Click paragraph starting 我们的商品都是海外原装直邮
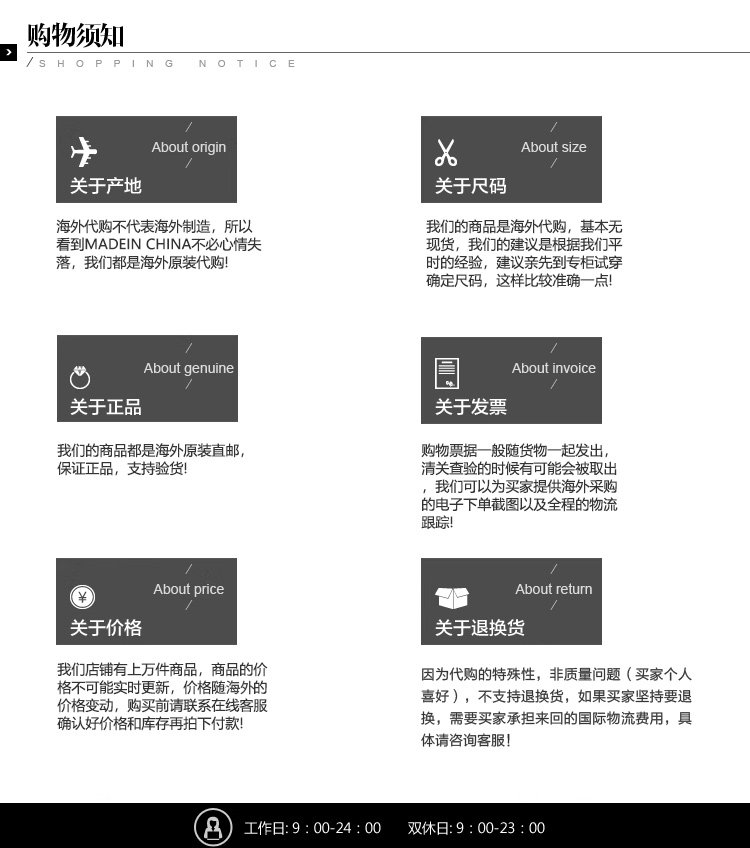This screenshot has width=750, height=848. click(151, 459)
